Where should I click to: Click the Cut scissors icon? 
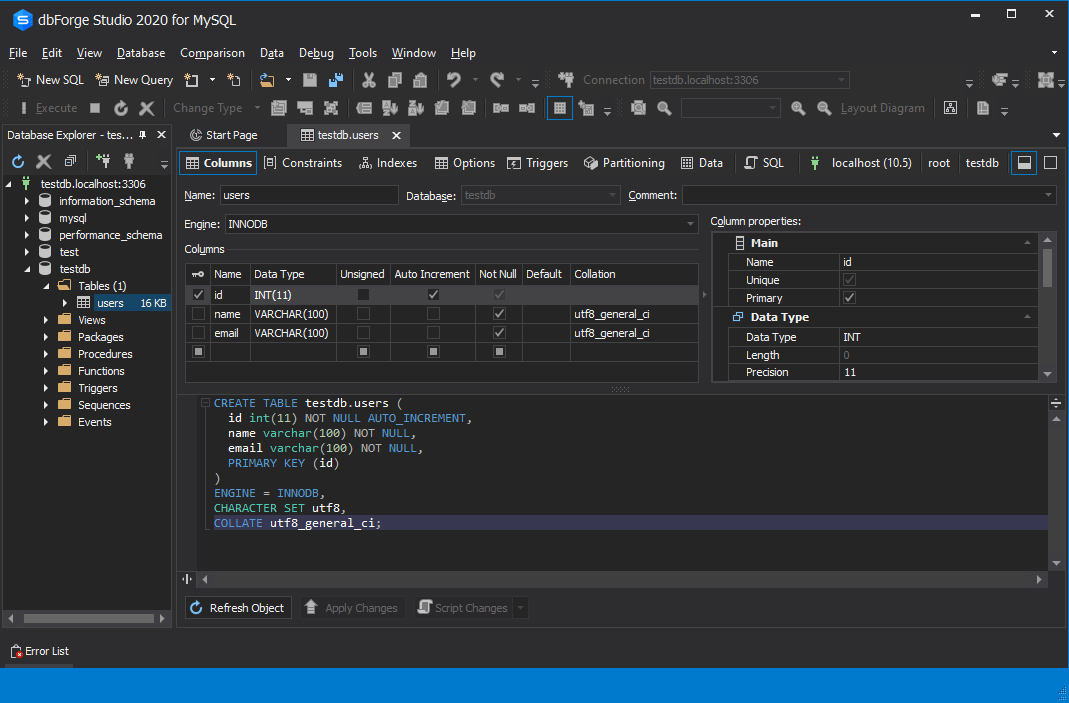click(369, 80)
